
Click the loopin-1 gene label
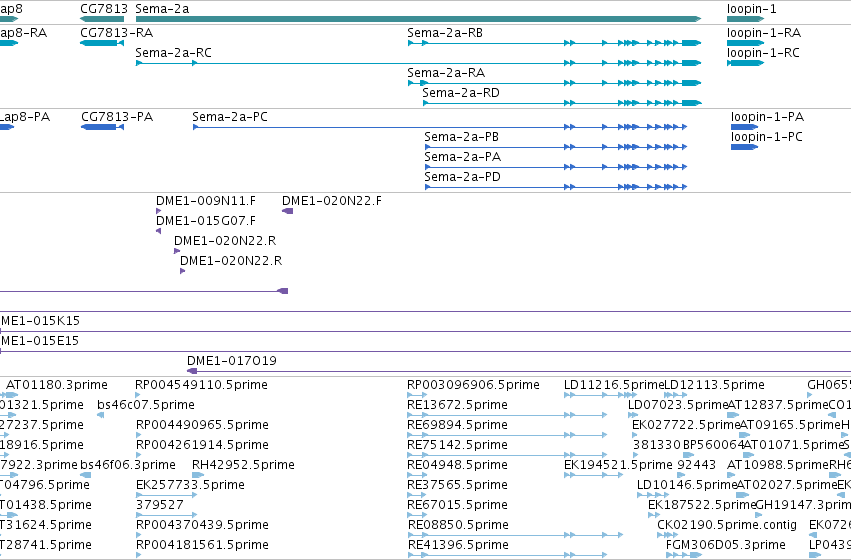click(752, 9)
